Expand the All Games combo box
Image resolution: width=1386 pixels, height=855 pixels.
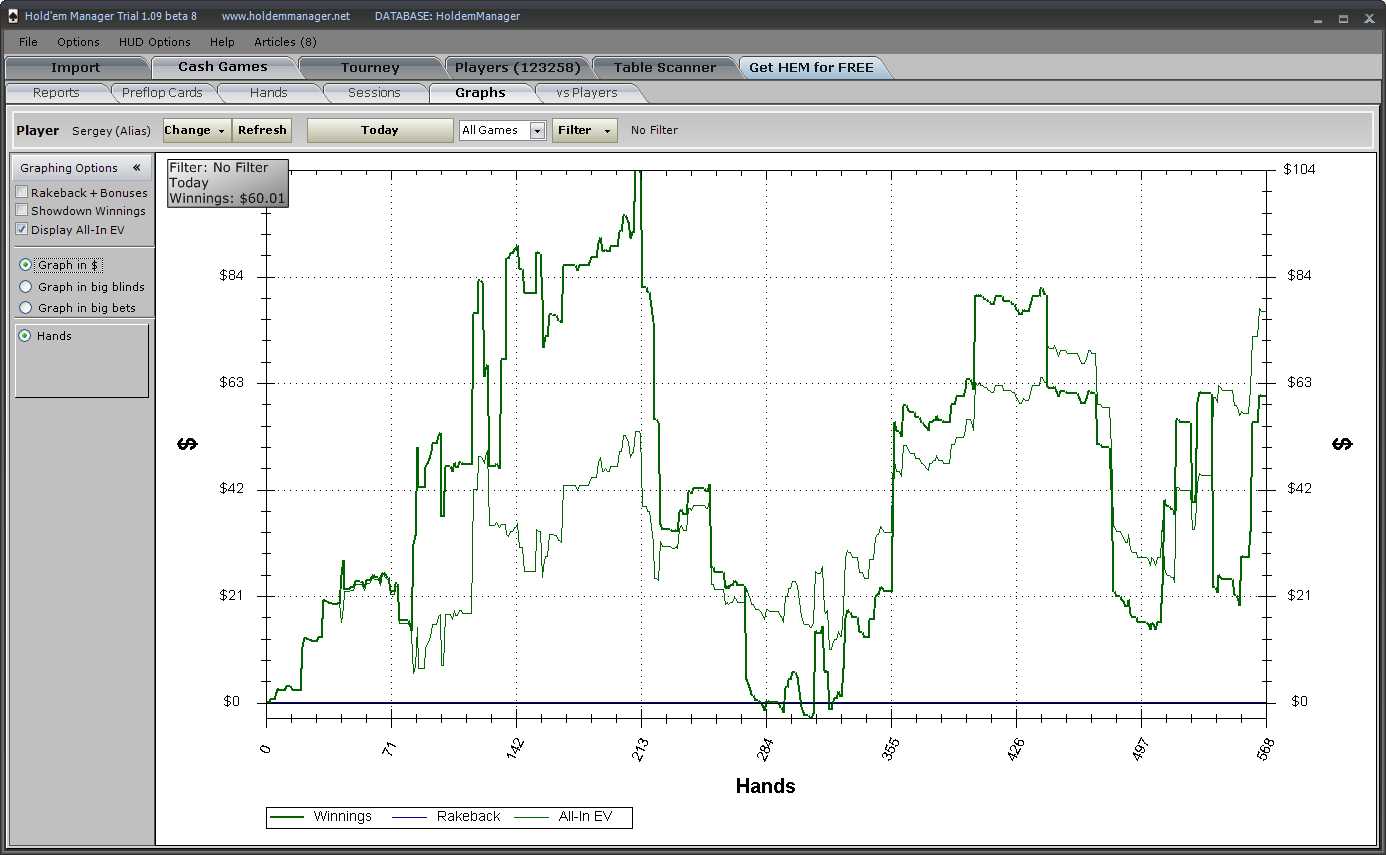(537, 131)
